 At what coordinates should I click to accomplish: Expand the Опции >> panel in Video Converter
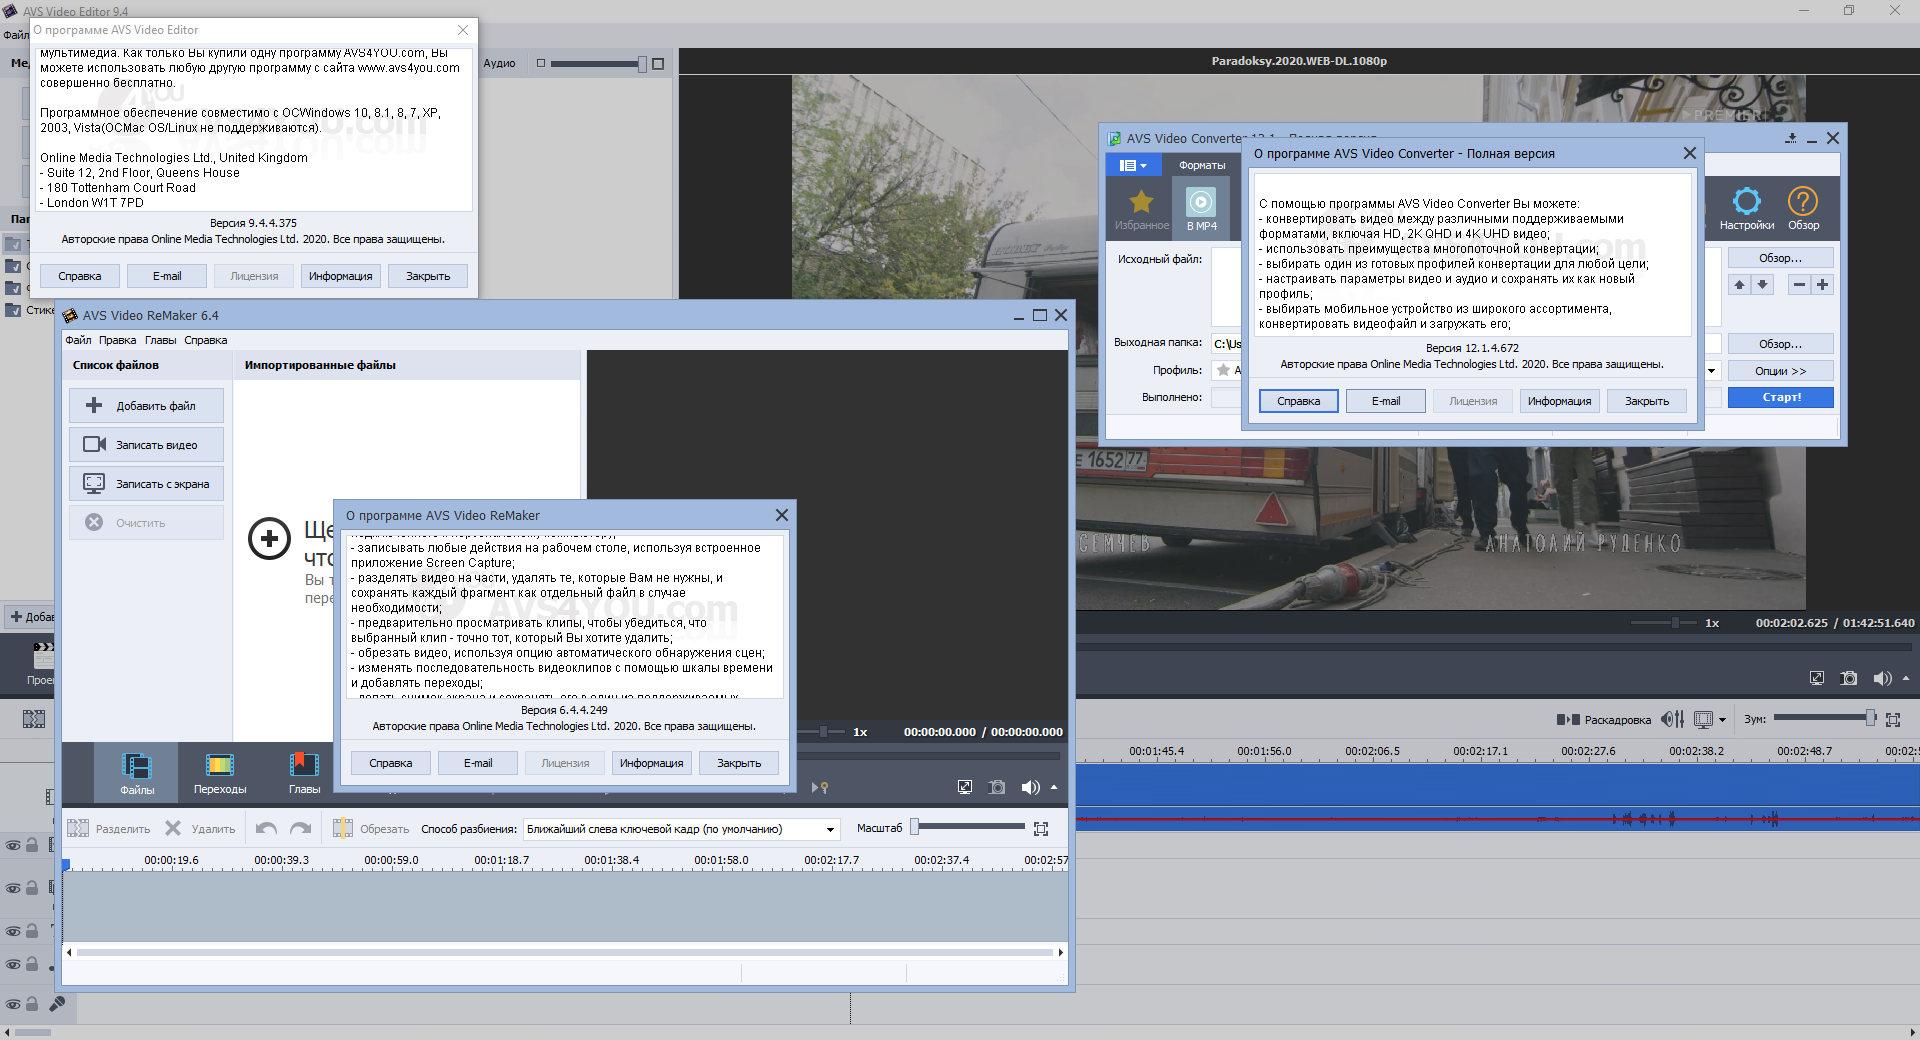pyautogui.click(x=1780, y=371)
